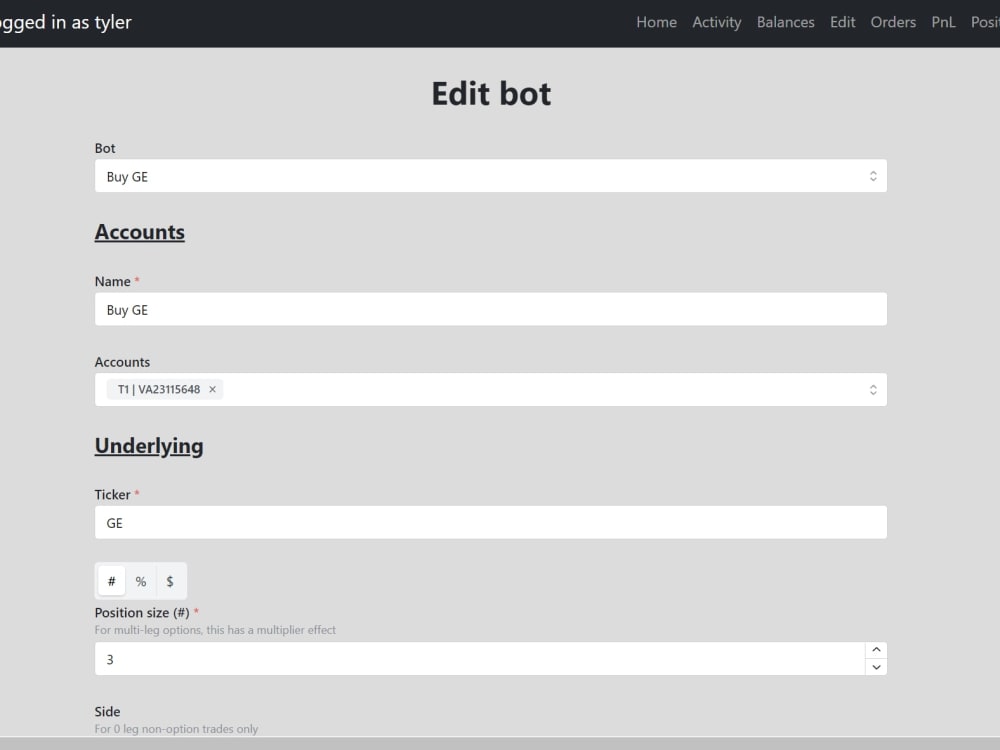Open the Home page from the navbar

tap(656, 22)
